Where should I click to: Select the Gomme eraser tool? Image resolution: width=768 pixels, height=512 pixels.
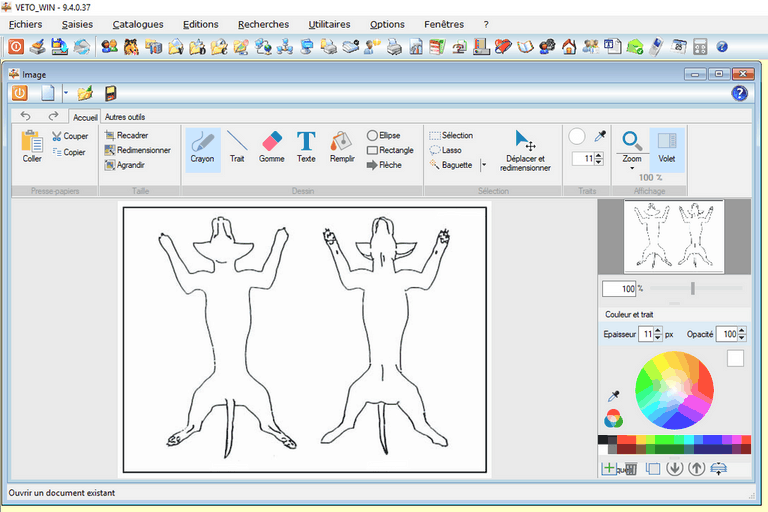tap(271, 148)
